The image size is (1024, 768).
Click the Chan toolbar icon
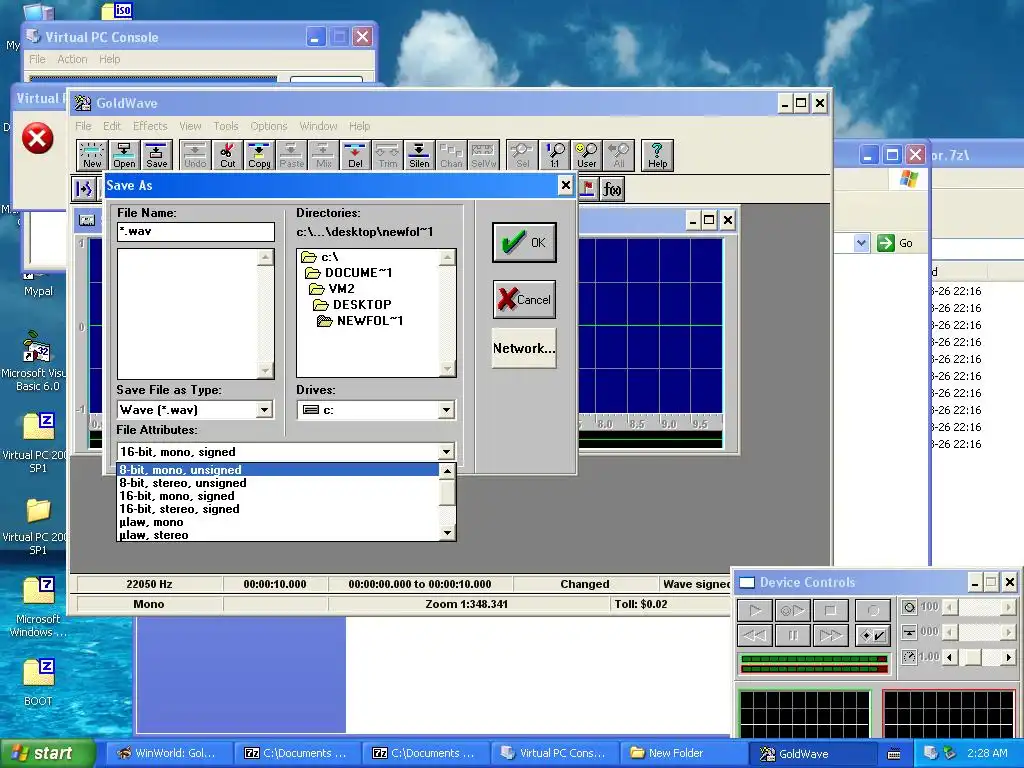coord(451,155)
